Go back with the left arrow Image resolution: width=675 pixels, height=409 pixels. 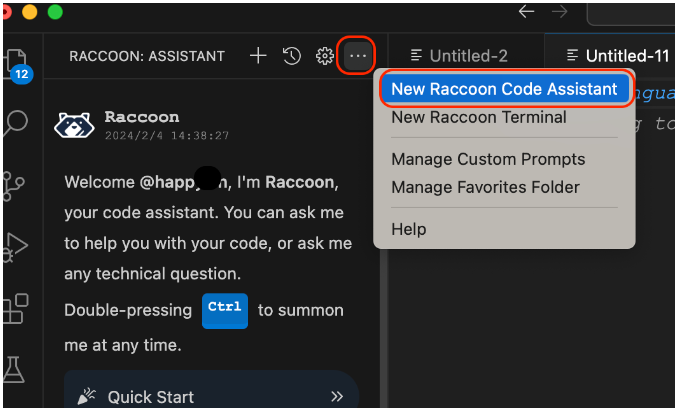[x=526, y=12]
